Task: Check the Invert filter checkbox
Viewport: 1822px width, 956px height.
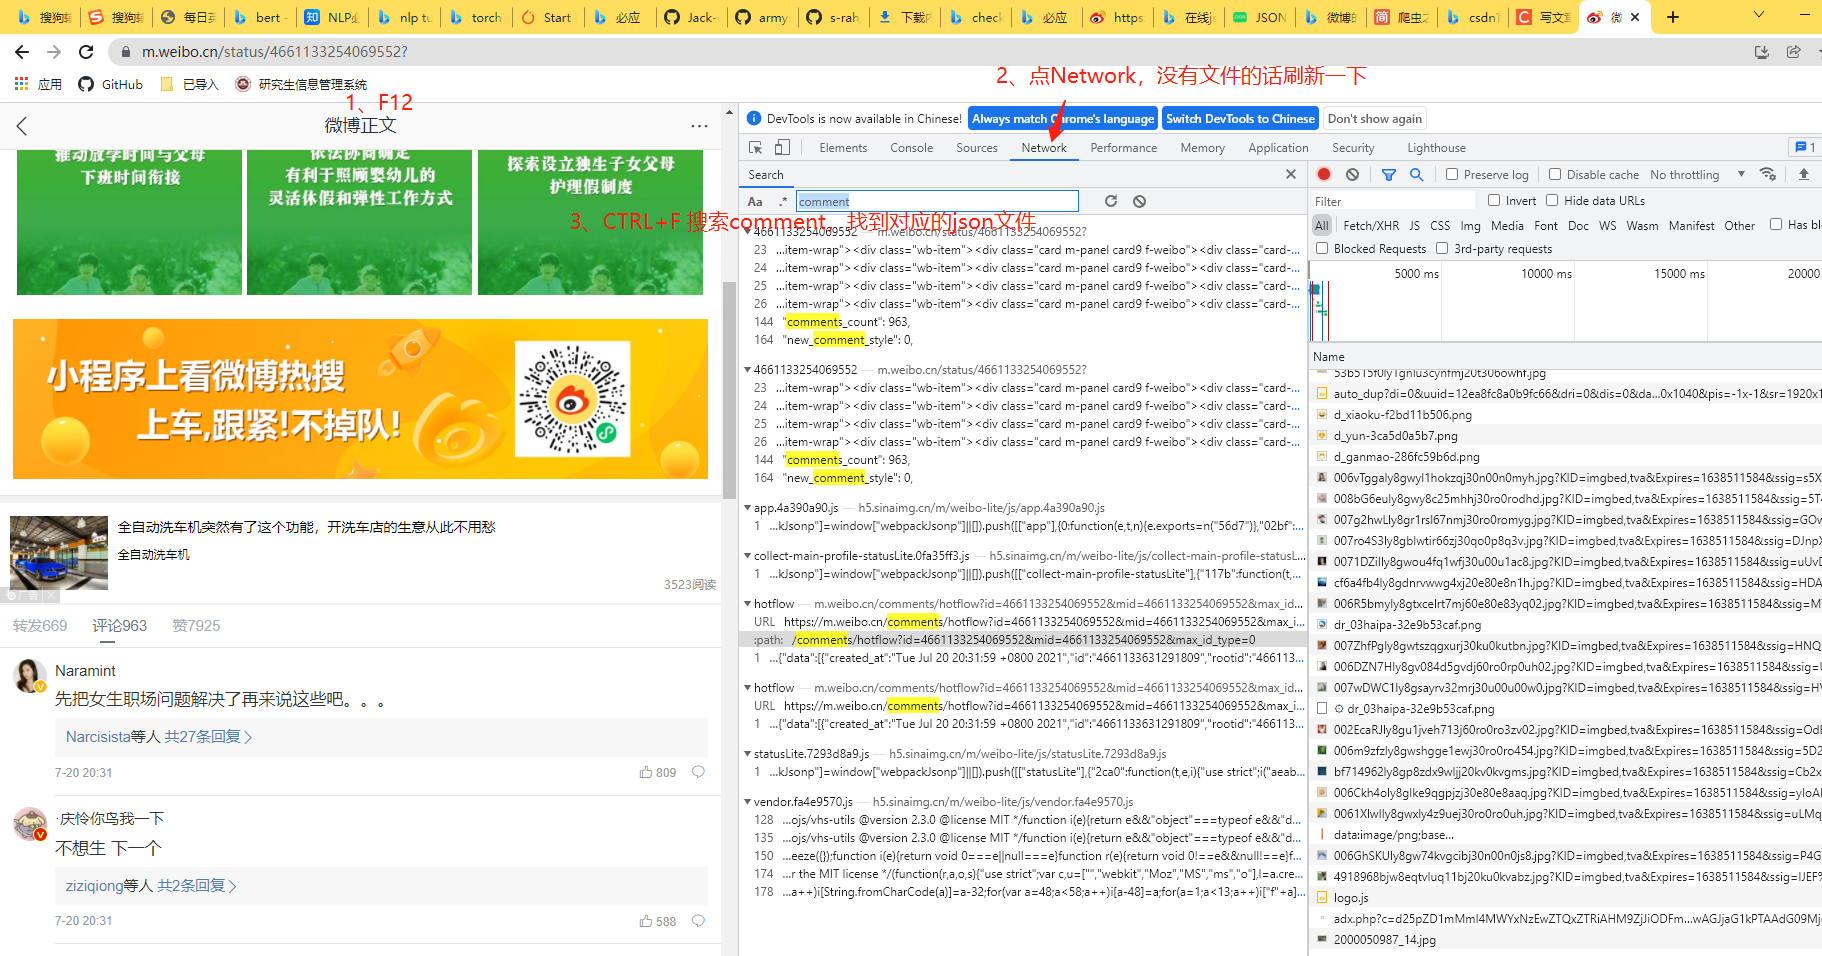Action: tap(1494, 200)
